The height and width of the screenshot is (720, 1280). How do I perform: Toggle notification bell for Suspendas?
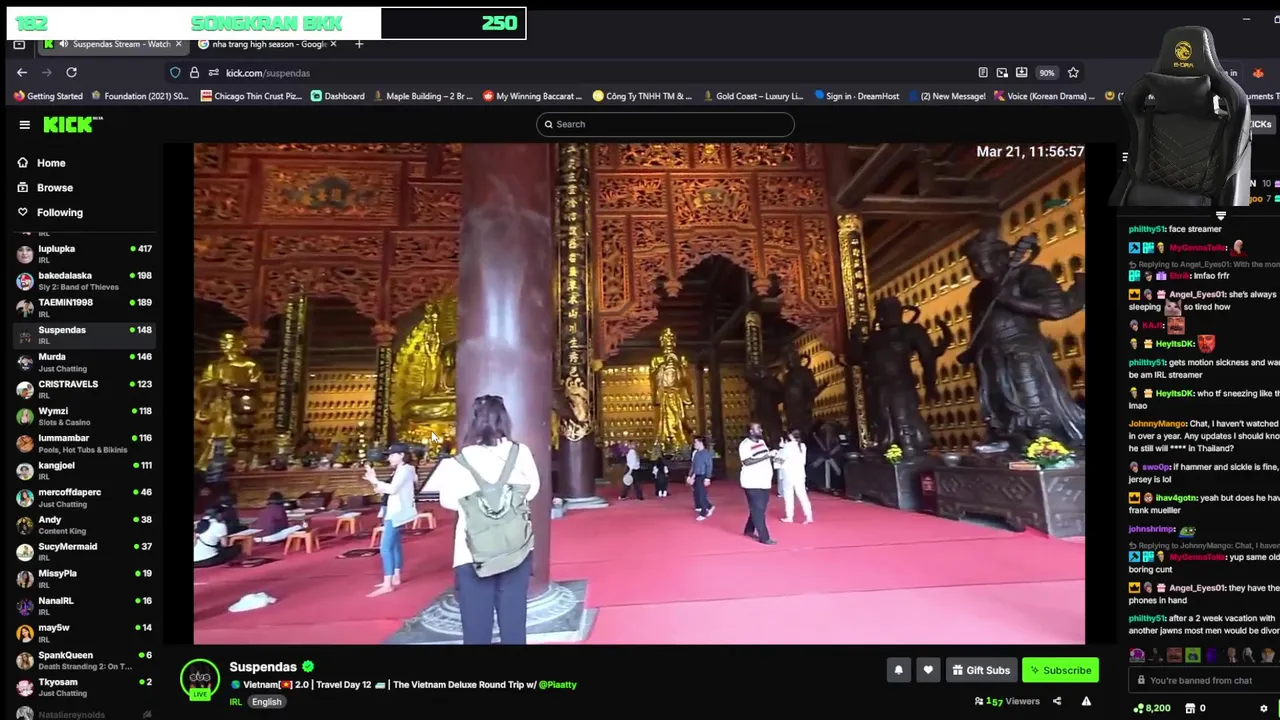point(898,670)
